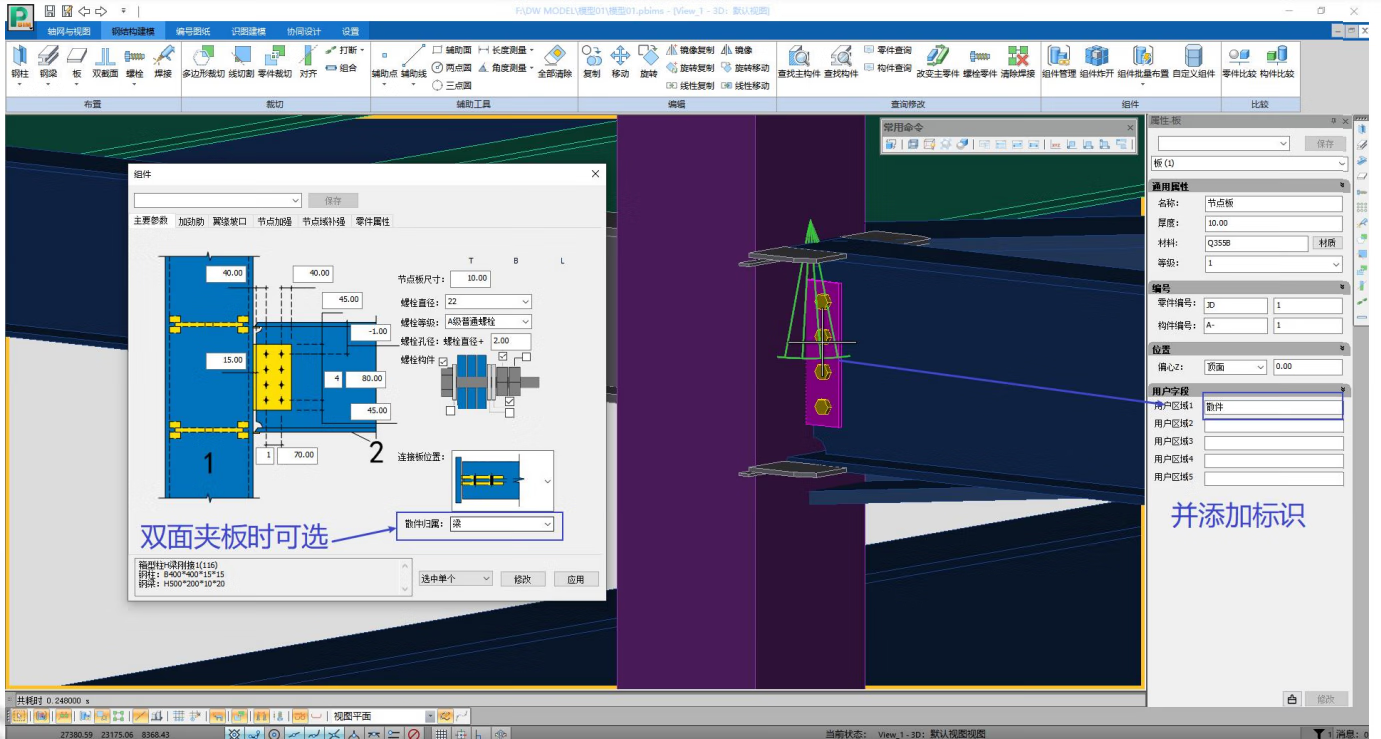Open the 螺栓直径 dropdown showing 22
This screenshot has height=739, width=1381.
[x=490, y=301]
